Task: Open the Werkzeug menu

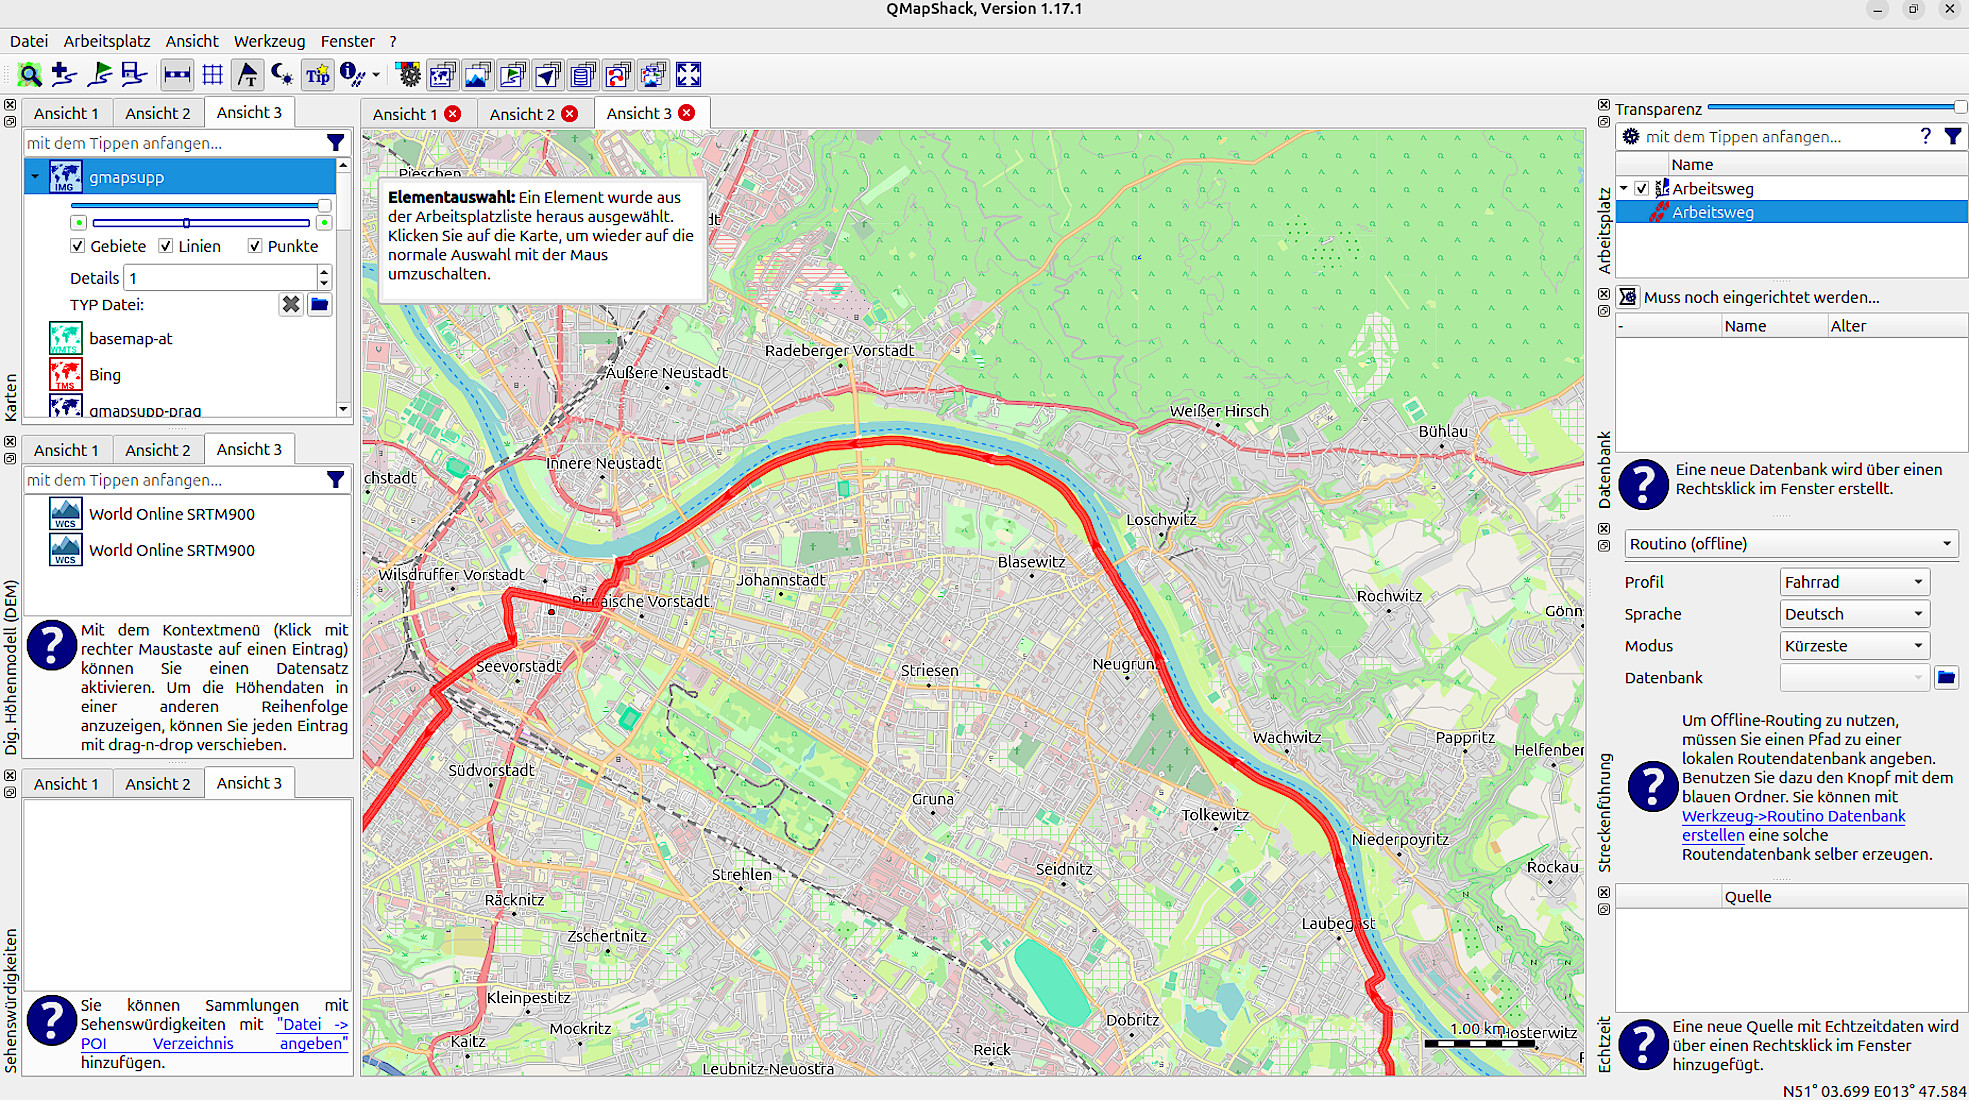Action: point(269,41)
